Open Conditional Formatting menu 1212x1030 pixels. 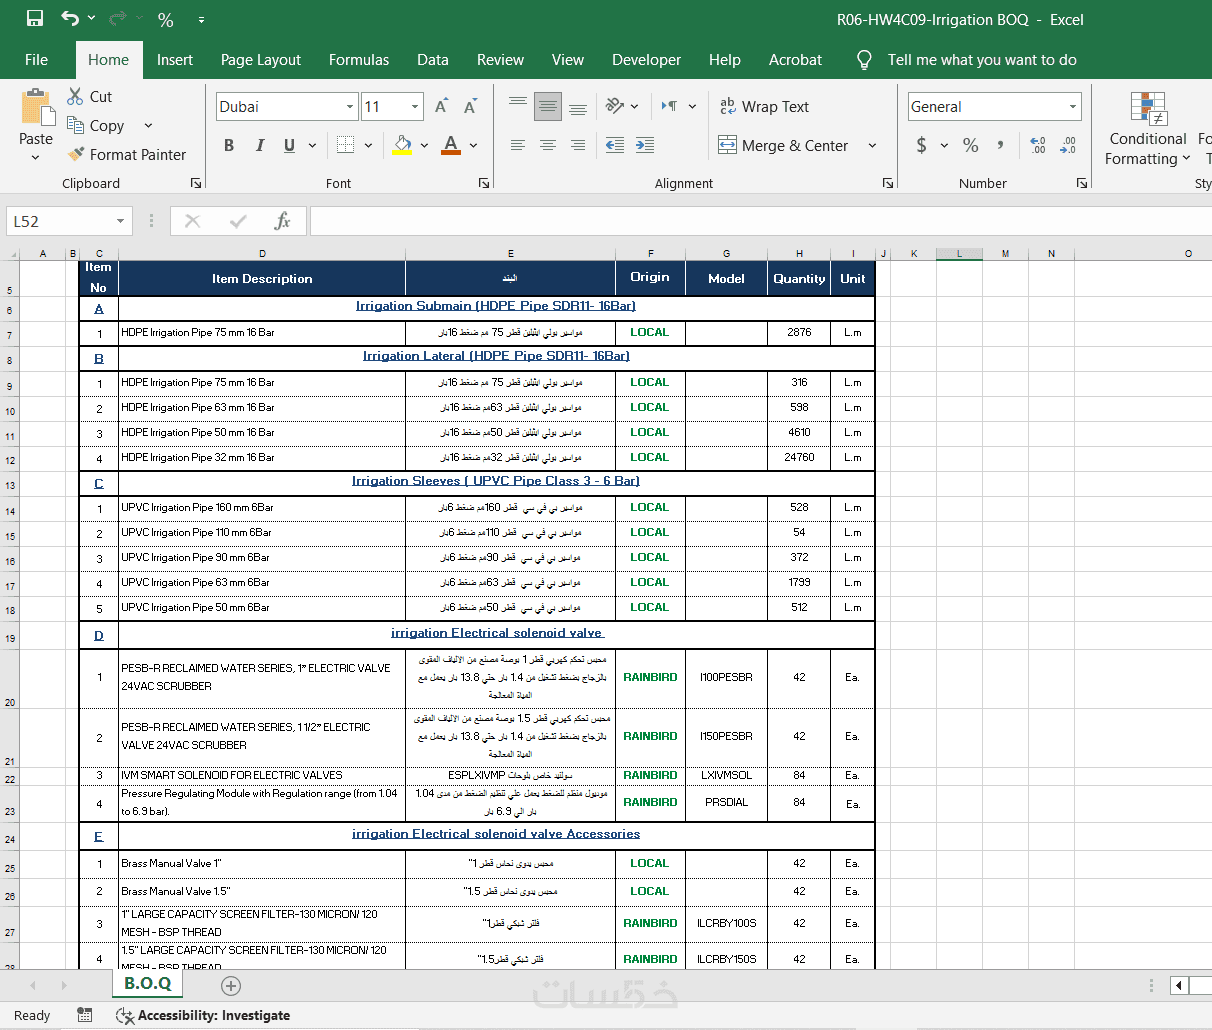pyautogui.click(x=1148, y=130)
